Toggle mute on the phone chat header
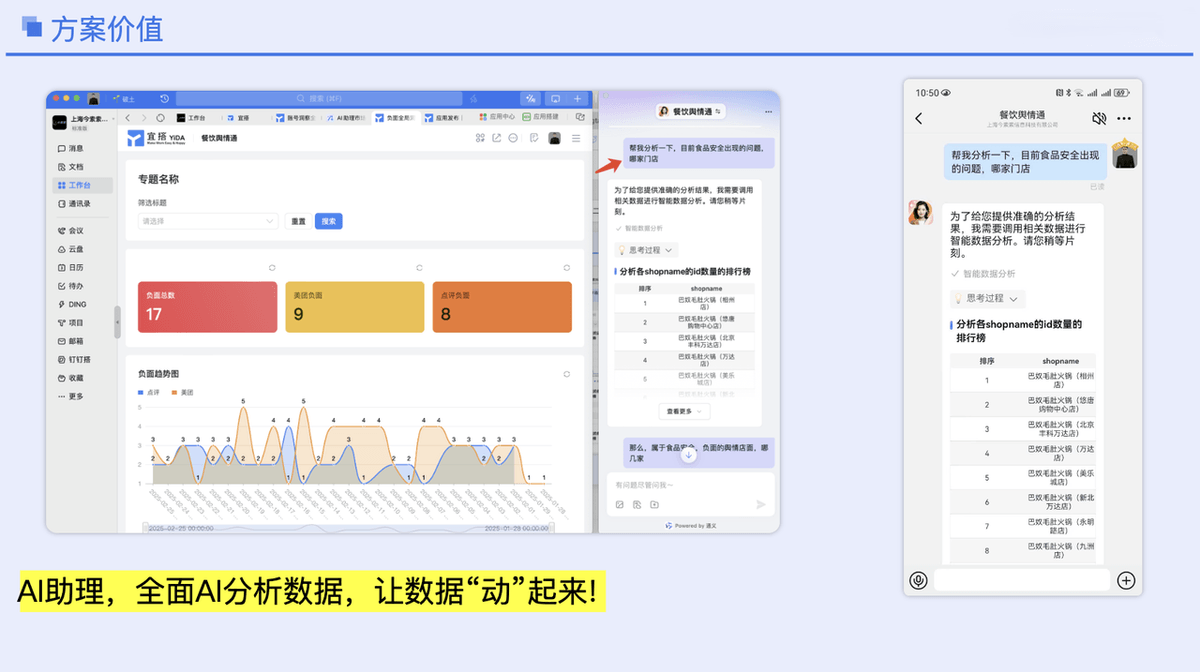 [x=1099, y=118]
